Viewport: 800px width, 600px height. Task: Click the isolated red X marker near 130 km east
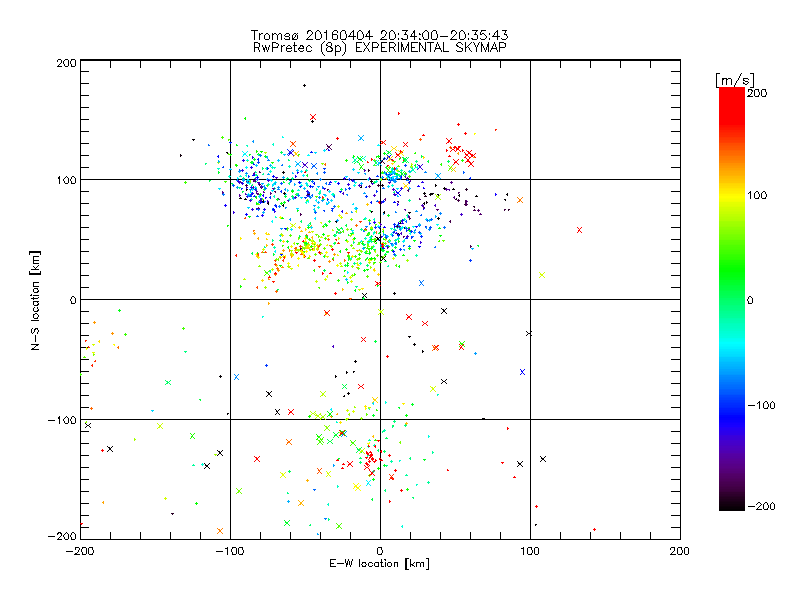point(579,230)
